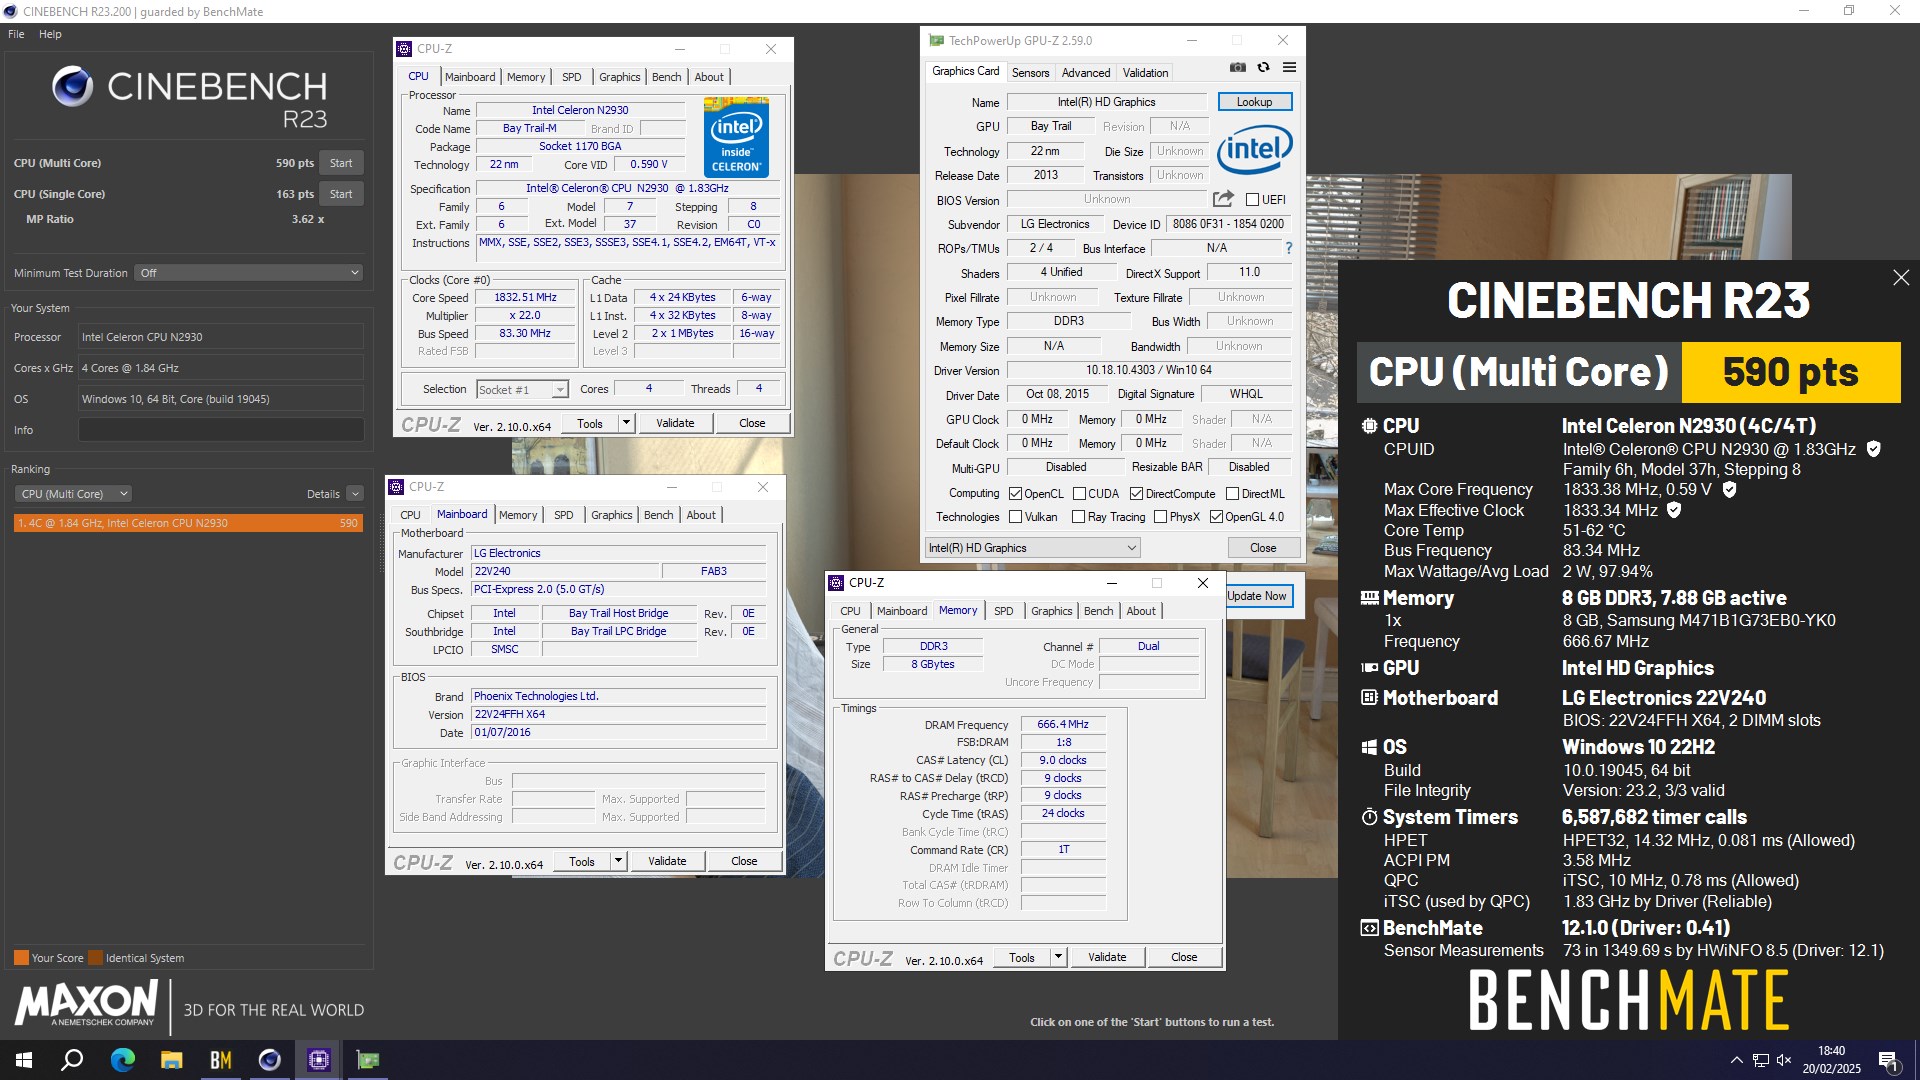Toggle the UEFI checkbox in GPU-Z
Viewport: 1920px width, 1080px height.
(1252, 200)
